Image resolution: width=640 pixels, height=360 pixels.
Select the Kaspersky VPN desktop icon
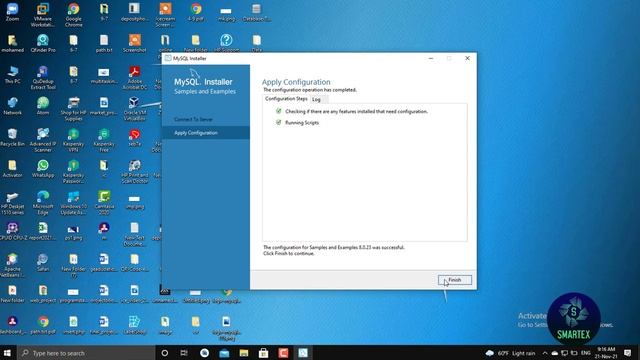pyautogui.click(x=73, y=140)
